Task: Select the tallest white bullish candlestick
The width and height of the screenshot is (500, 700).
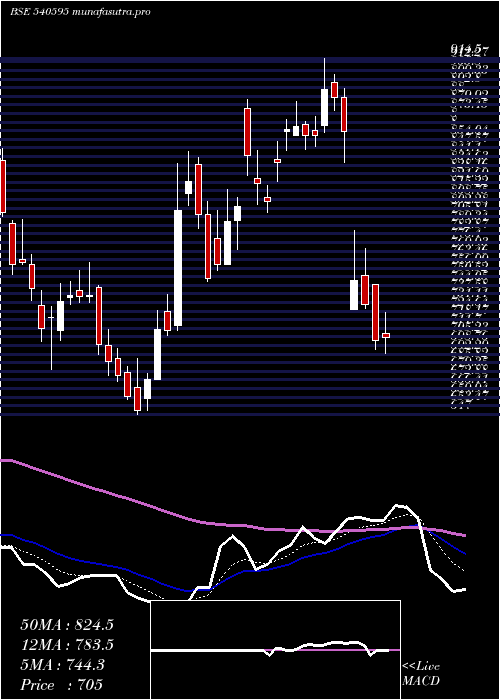Action: point(178,268)
